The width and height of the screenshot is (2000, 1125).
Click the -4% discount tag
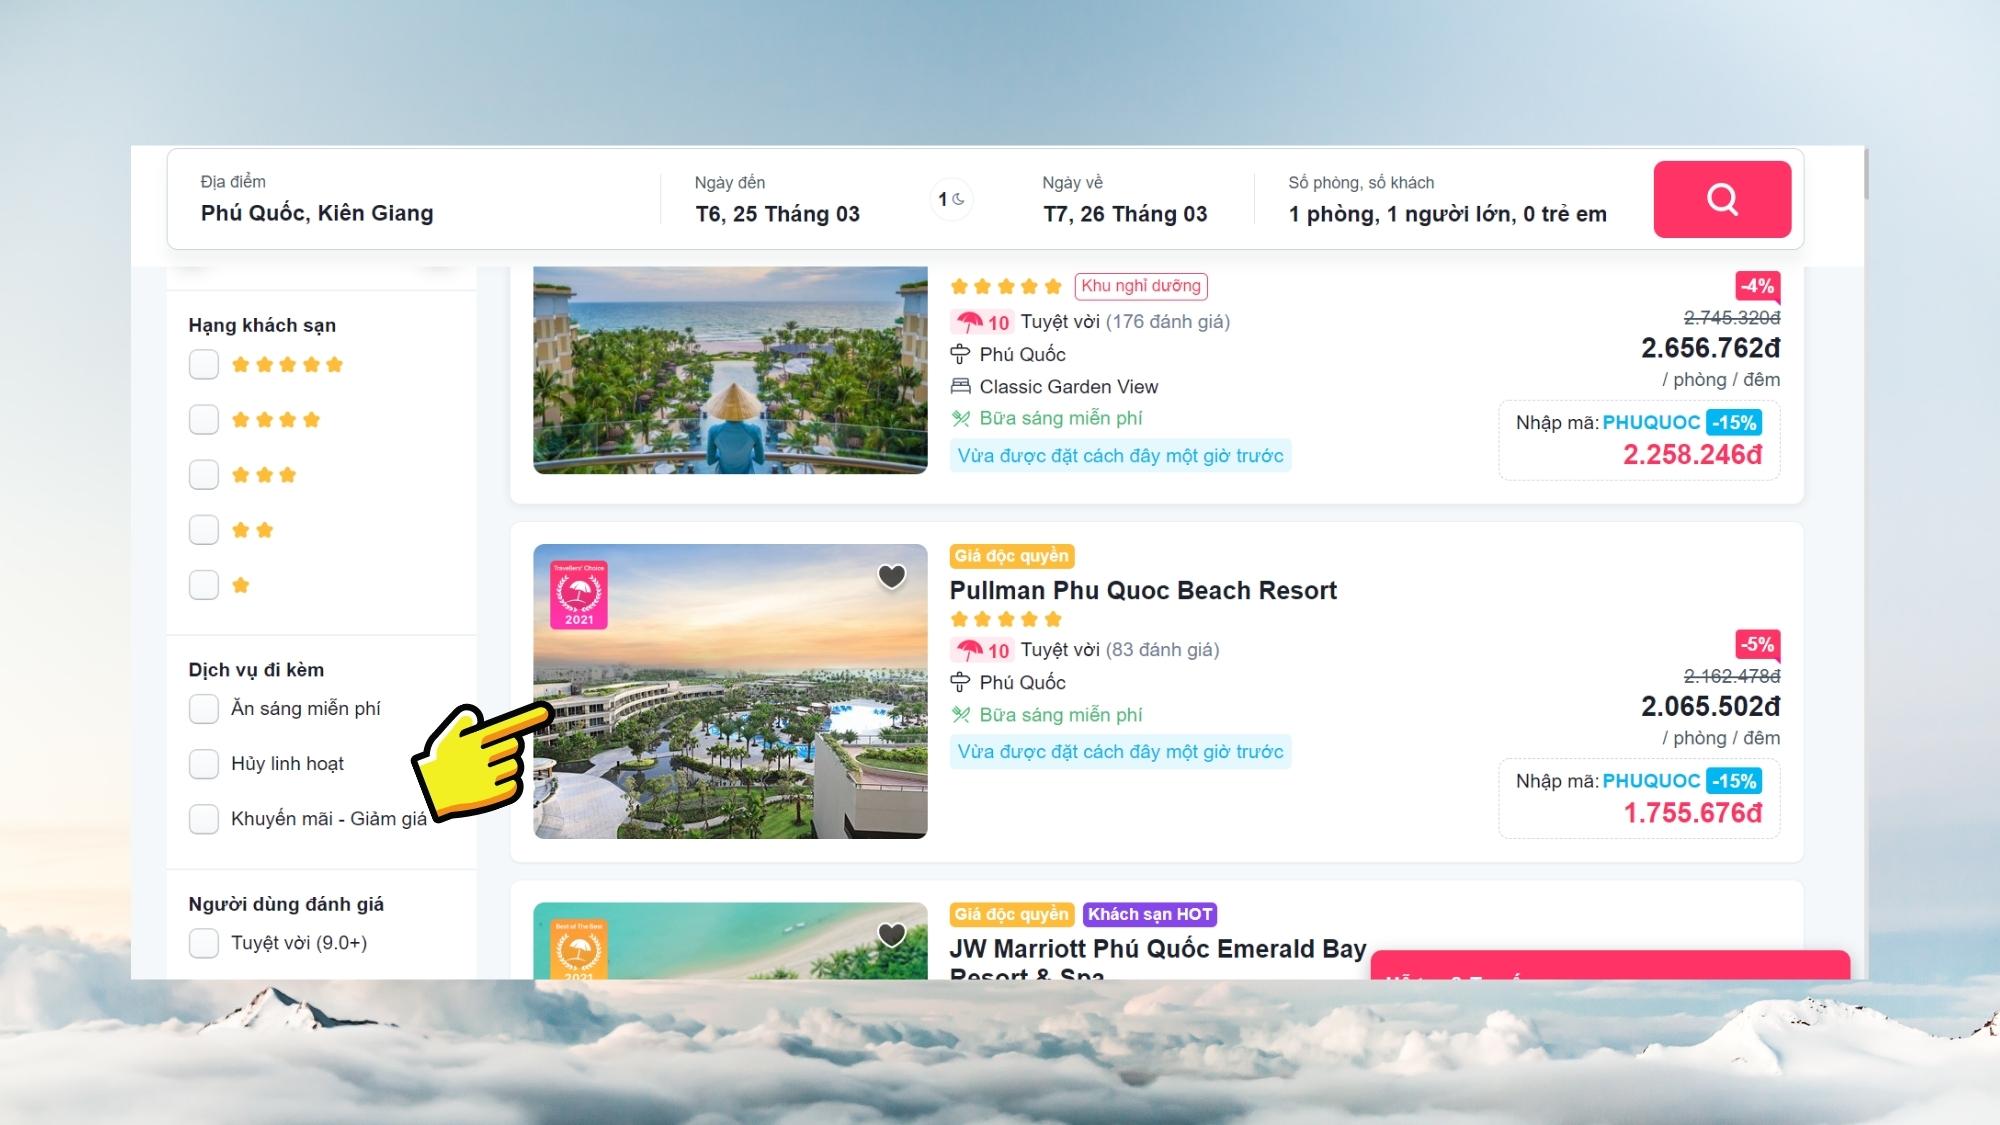[x=1758, y=286]
